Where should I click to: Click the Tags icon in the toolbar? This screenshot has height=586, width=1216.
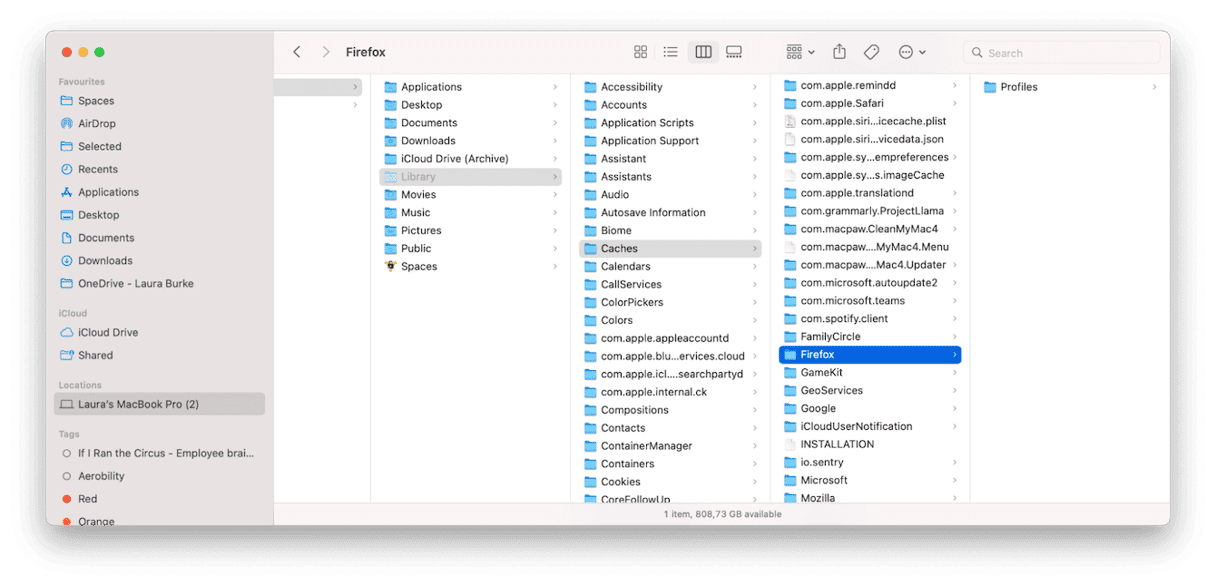point(871,51)
